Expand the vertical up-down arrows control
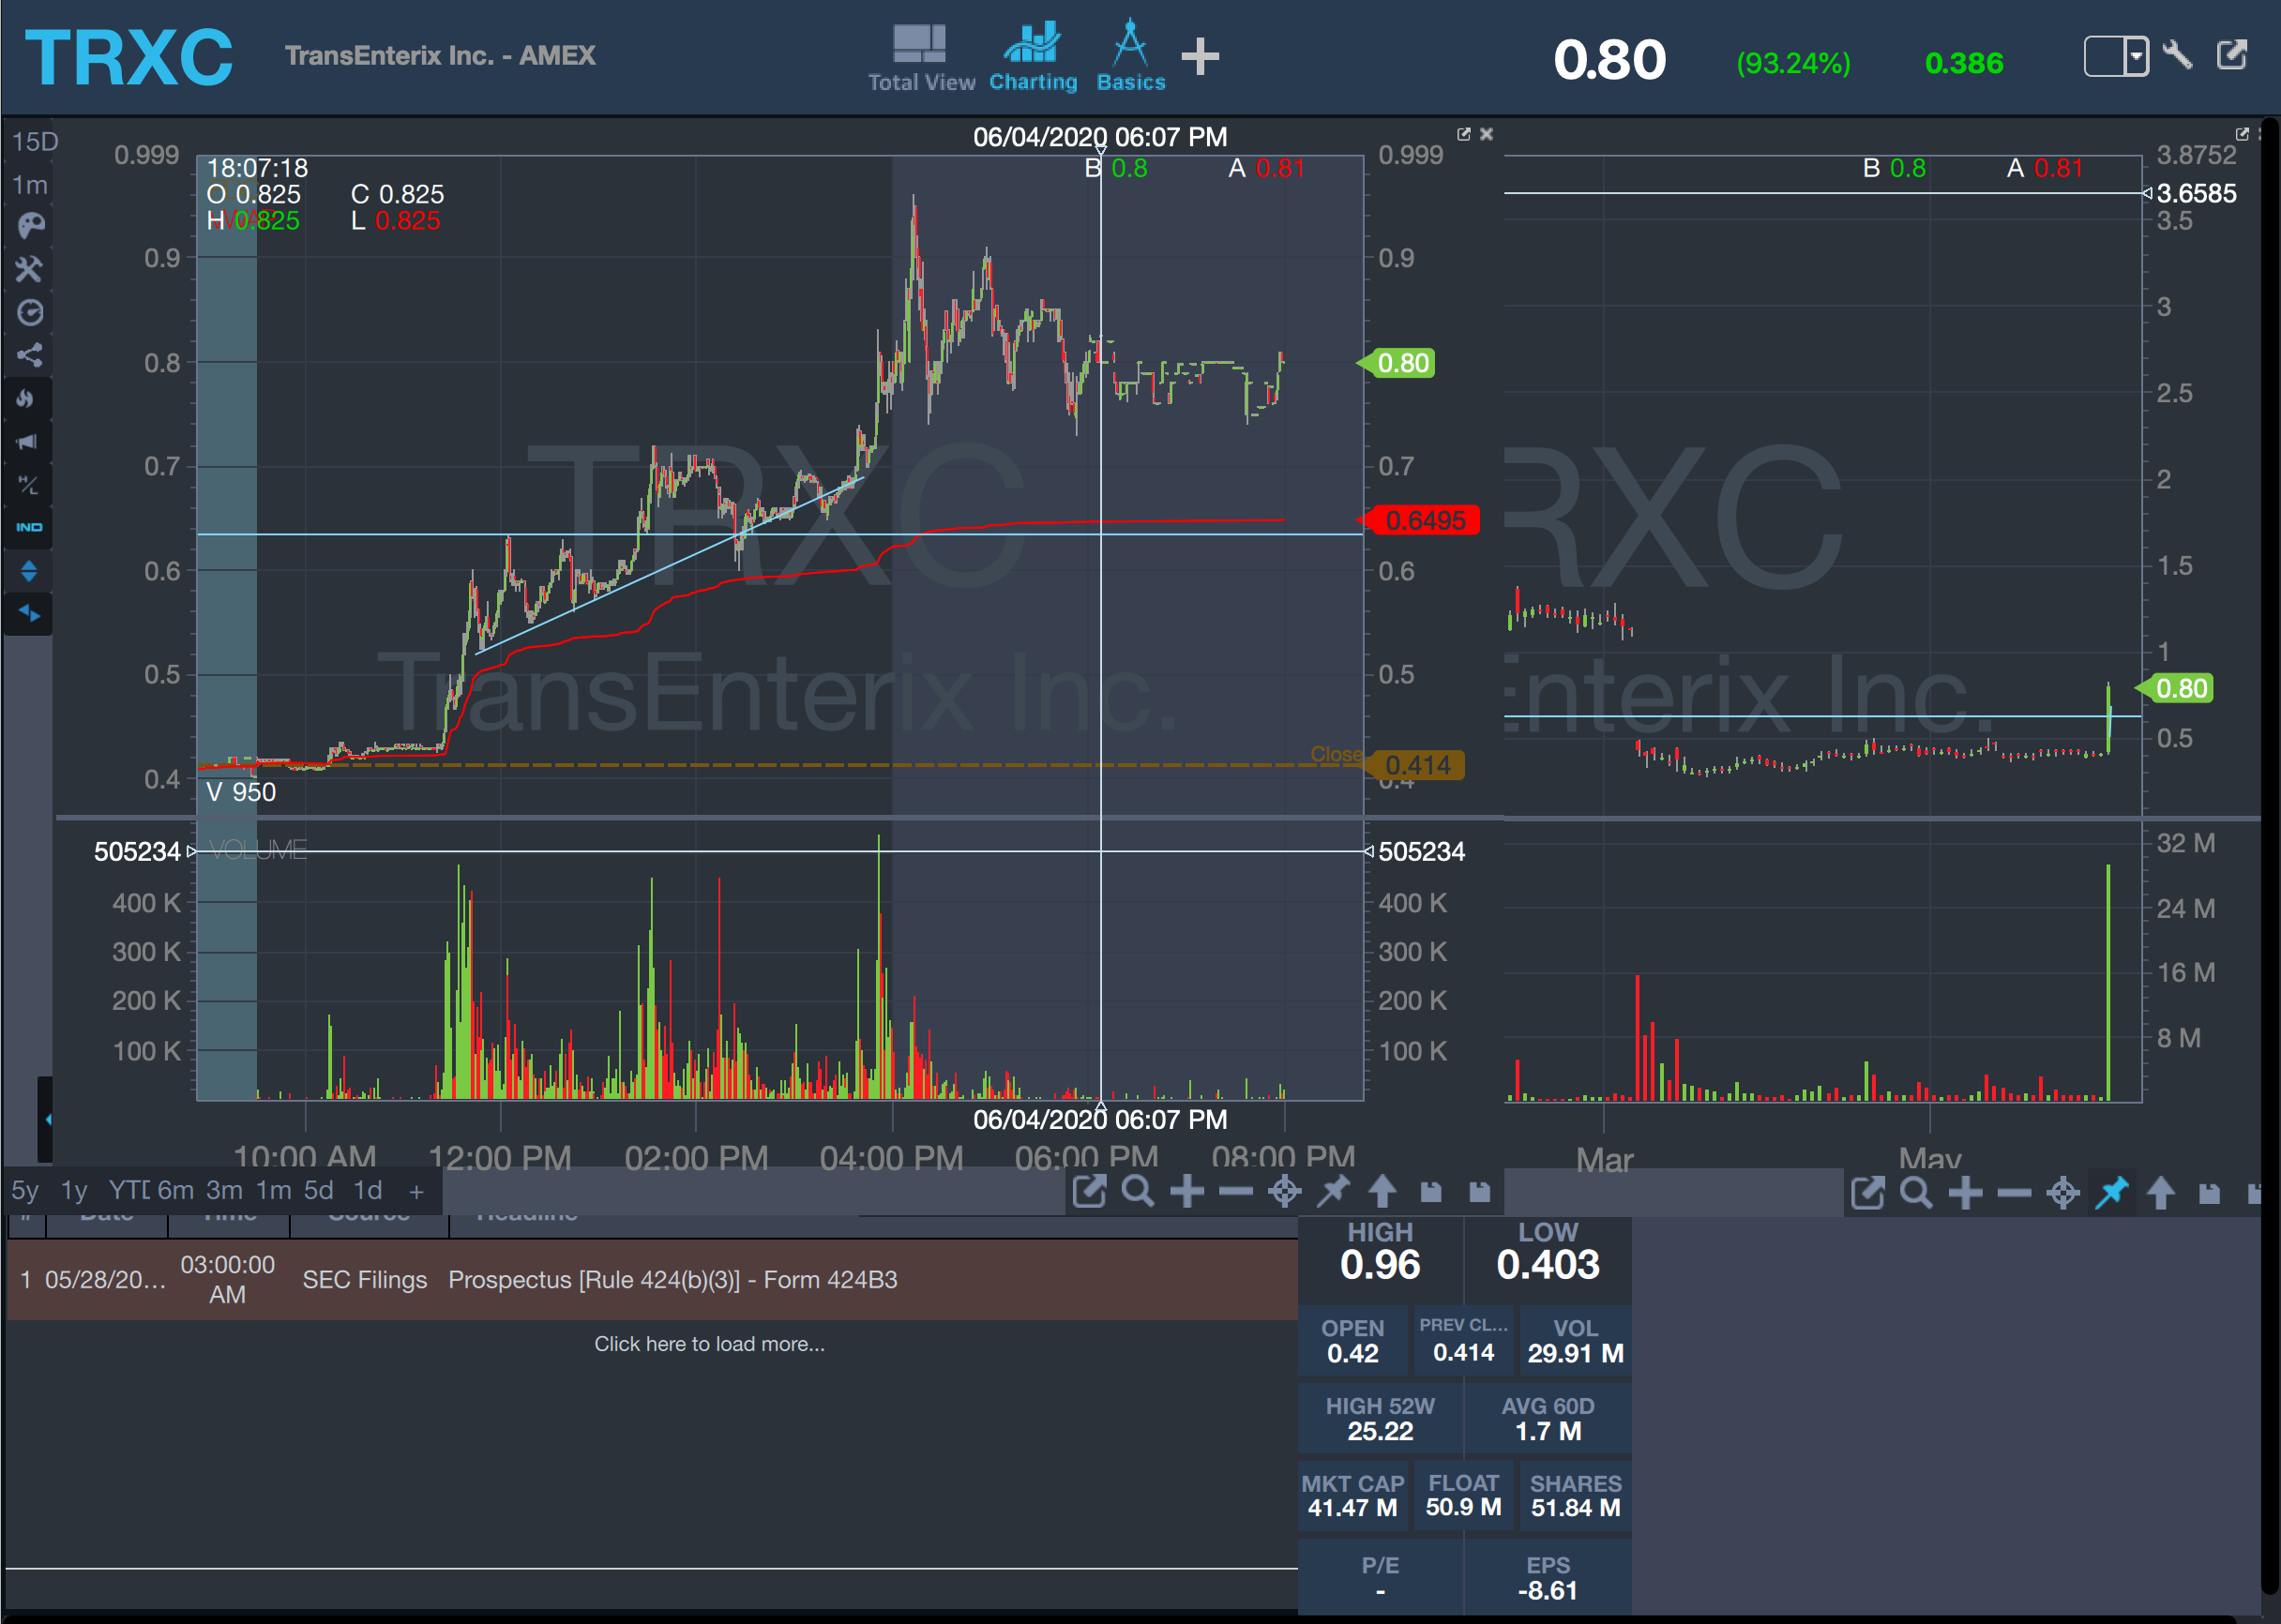Screen dimensions: 2281x1624 pyautogui.click(x=29, y=571)
